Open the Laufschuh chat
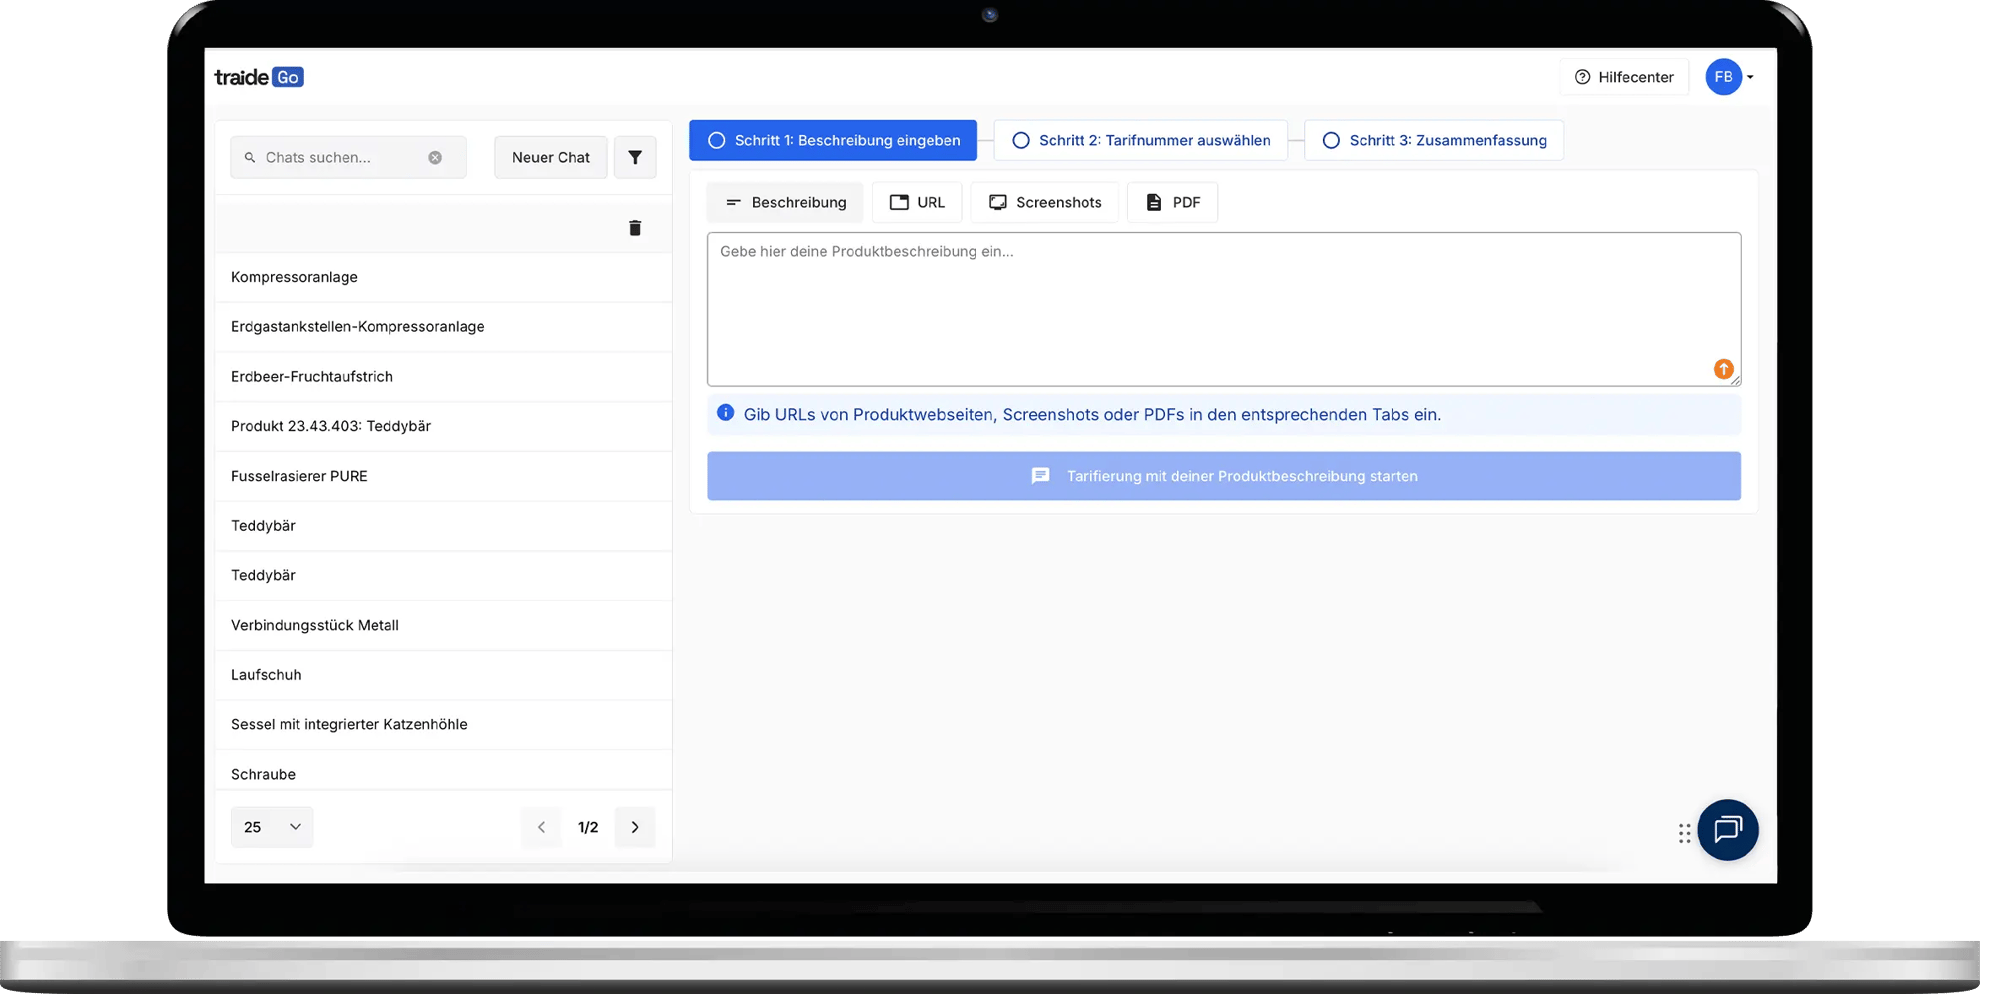Screen dimensions: 2000x994 pos(443,675)
